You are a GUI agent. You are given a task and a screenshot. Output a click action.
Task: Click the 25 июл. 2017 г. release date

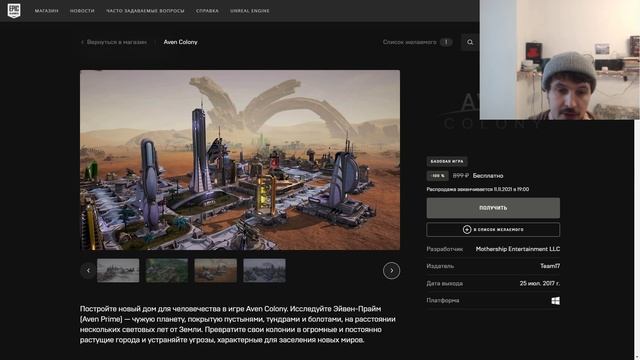[540, 283]
